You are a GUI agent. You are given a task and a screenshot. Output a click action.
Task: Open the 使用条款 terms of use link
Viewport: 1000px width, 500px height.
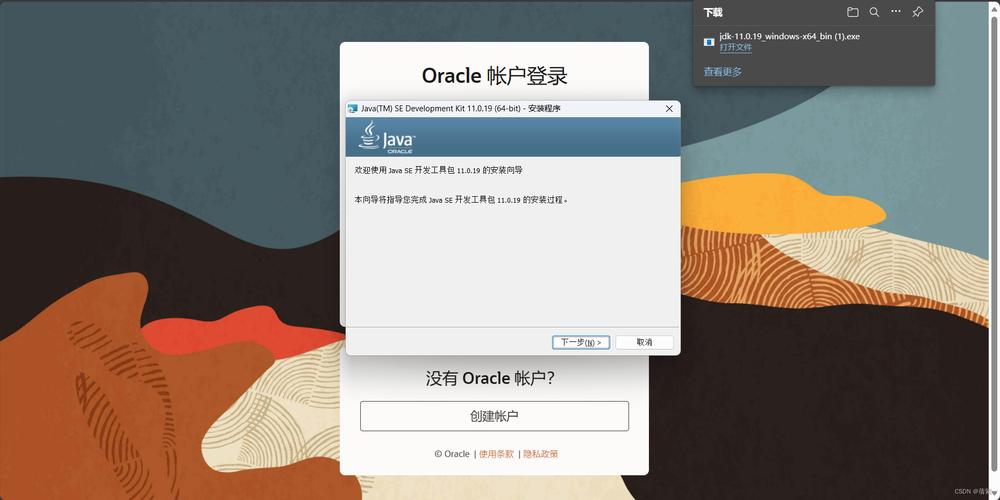(x=496, y=454)
